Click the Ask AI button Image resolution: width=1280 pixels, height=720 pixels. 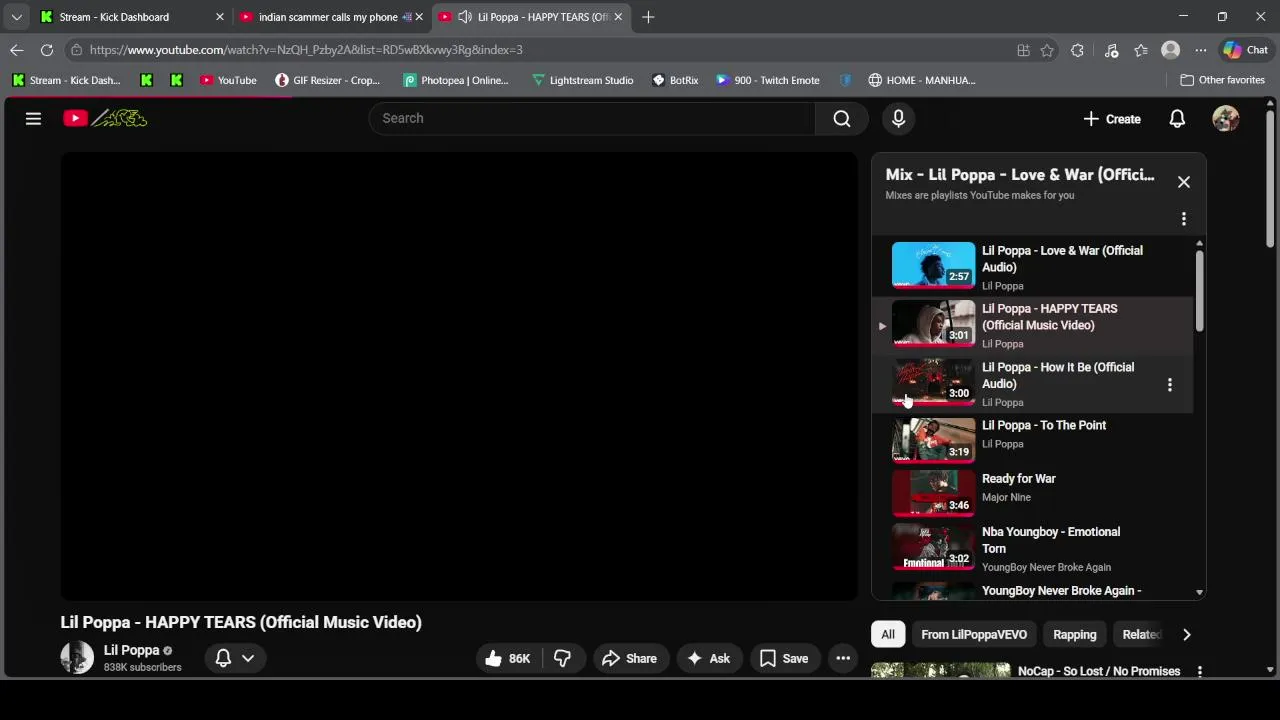(x=708, y=658)
